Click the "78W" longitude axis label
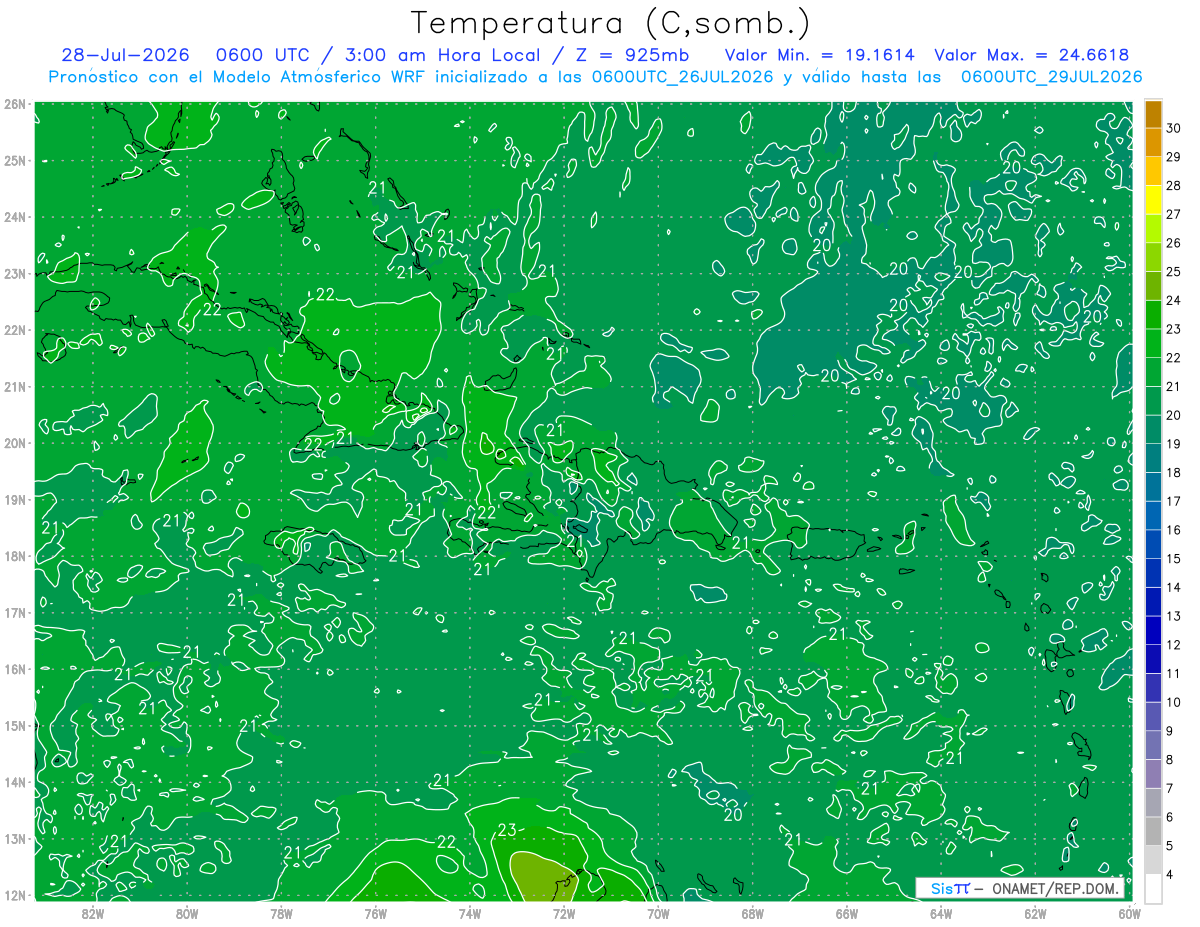 click(281, 913)
